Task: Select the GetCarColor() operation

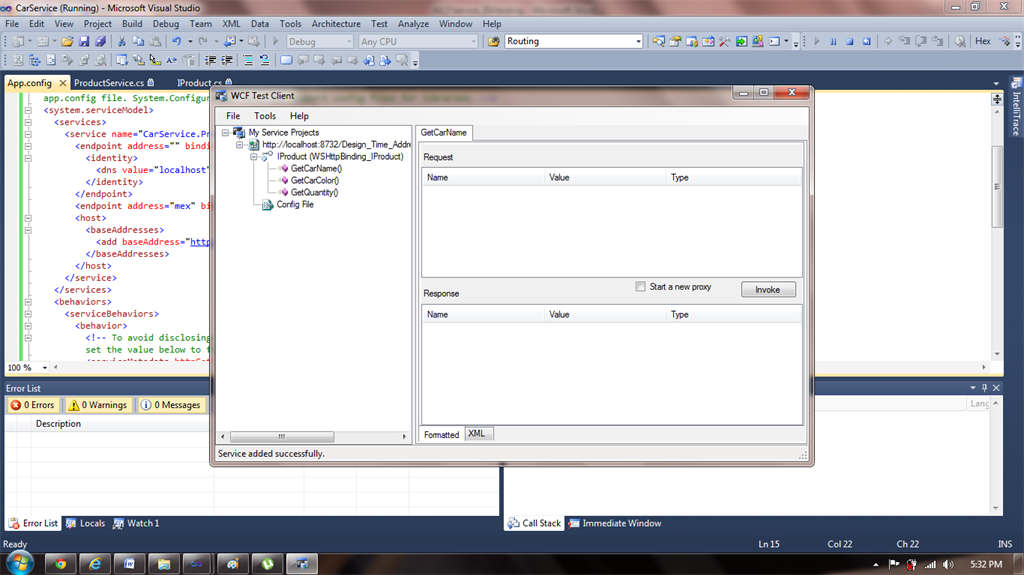Action: click(x=315, y=180)
